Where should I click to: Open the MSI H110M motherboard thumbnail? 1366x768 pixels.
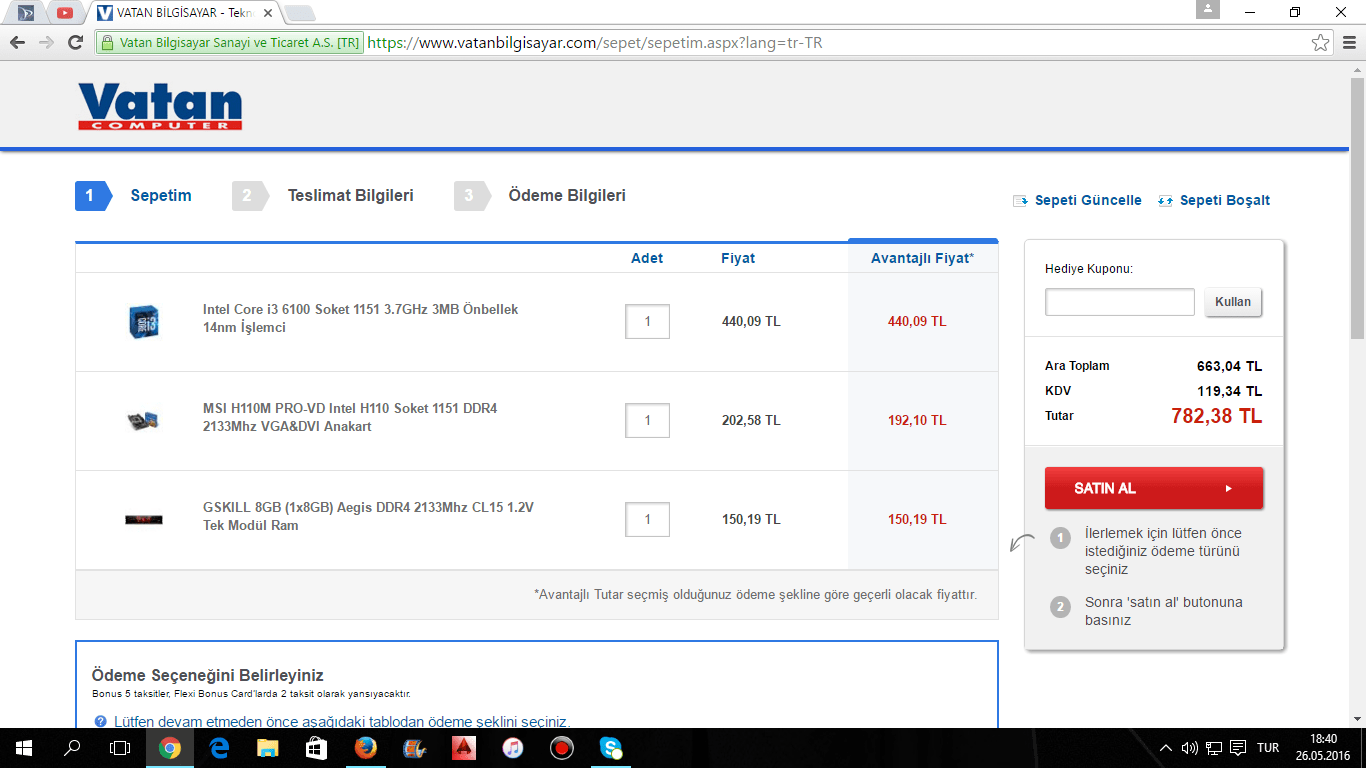click(143, 420)
